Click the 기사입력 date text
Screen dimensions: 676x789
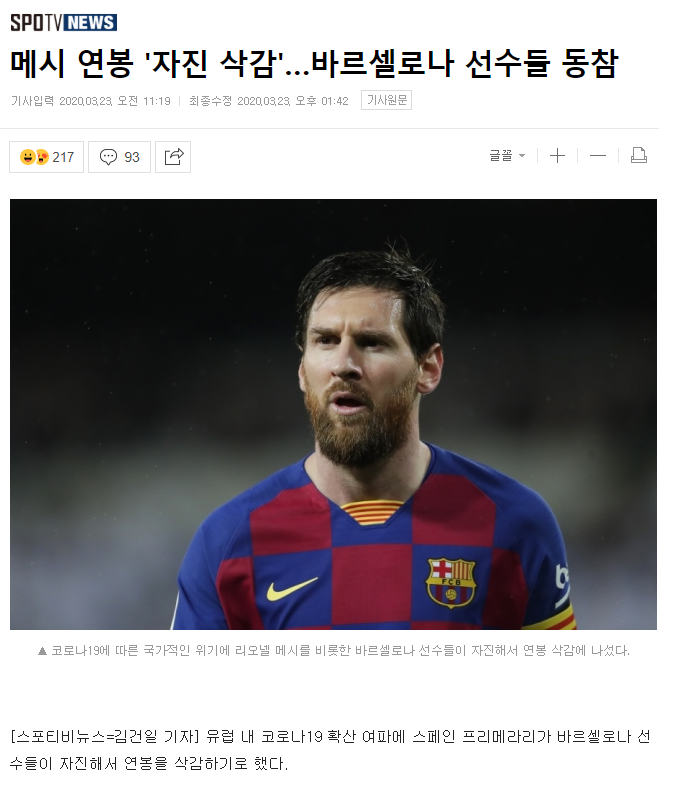pyautogui.click(x=91, y=101)
